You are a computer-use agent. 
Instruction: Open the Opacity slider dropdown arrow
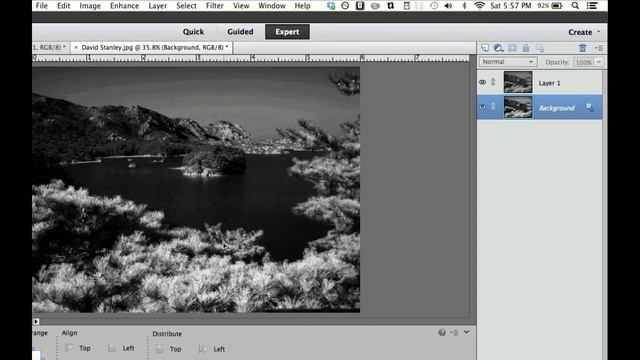pyautogui.click(x=599, y=62)
